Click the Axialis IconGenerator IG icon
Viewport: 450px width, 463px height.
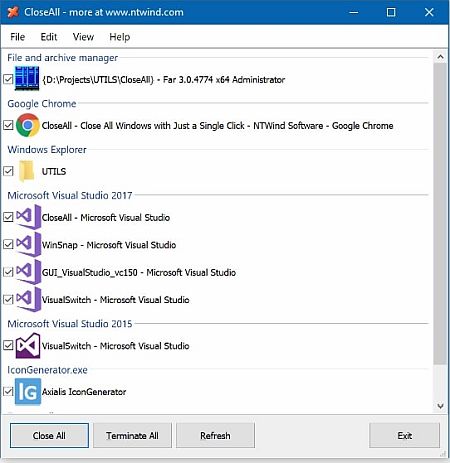(x=28, y=392)
